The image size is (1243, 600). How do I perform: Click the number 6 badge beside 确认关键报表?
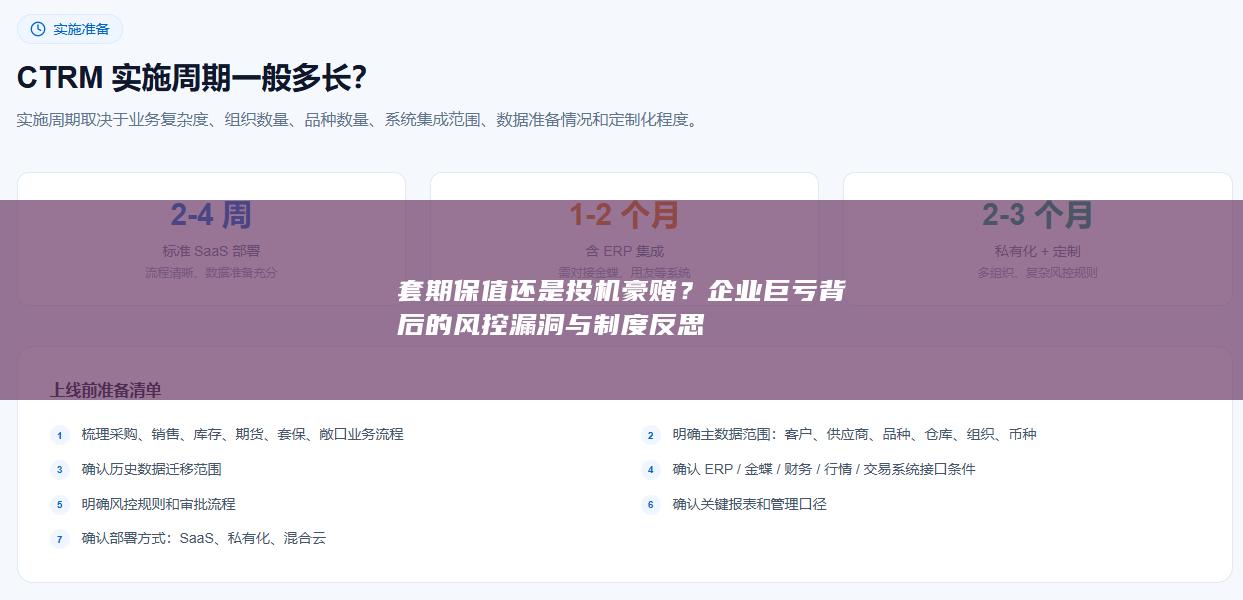[x=651, y=505]
